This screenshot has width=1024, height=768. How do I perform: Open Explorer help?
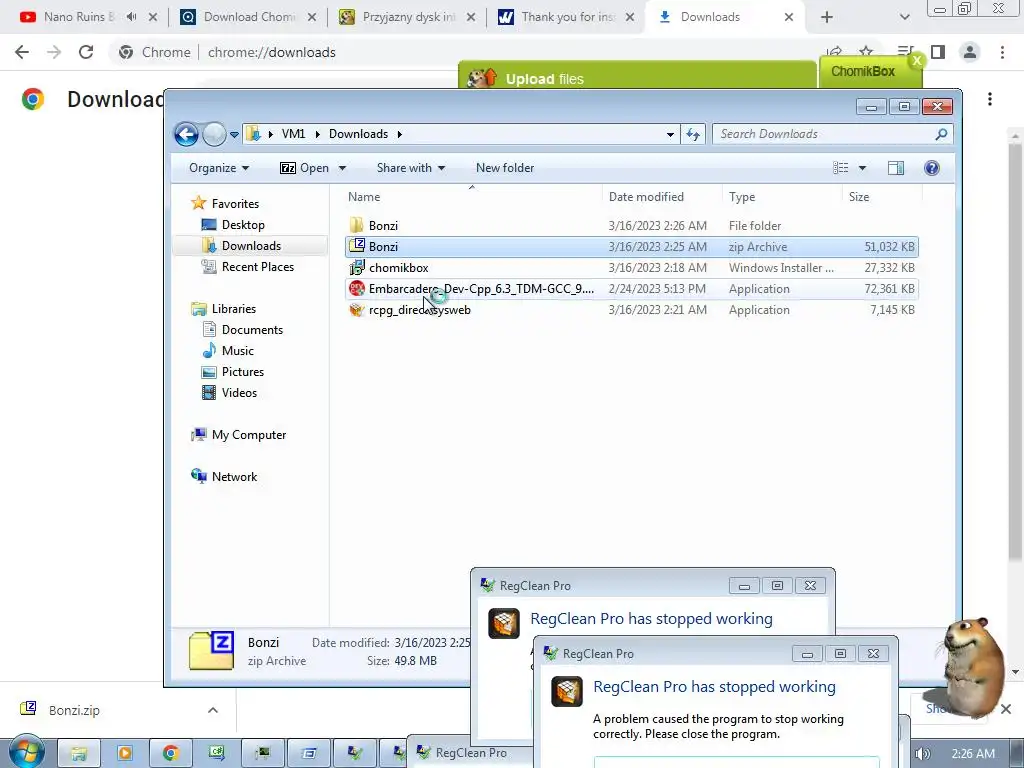(x=932, y=168)
